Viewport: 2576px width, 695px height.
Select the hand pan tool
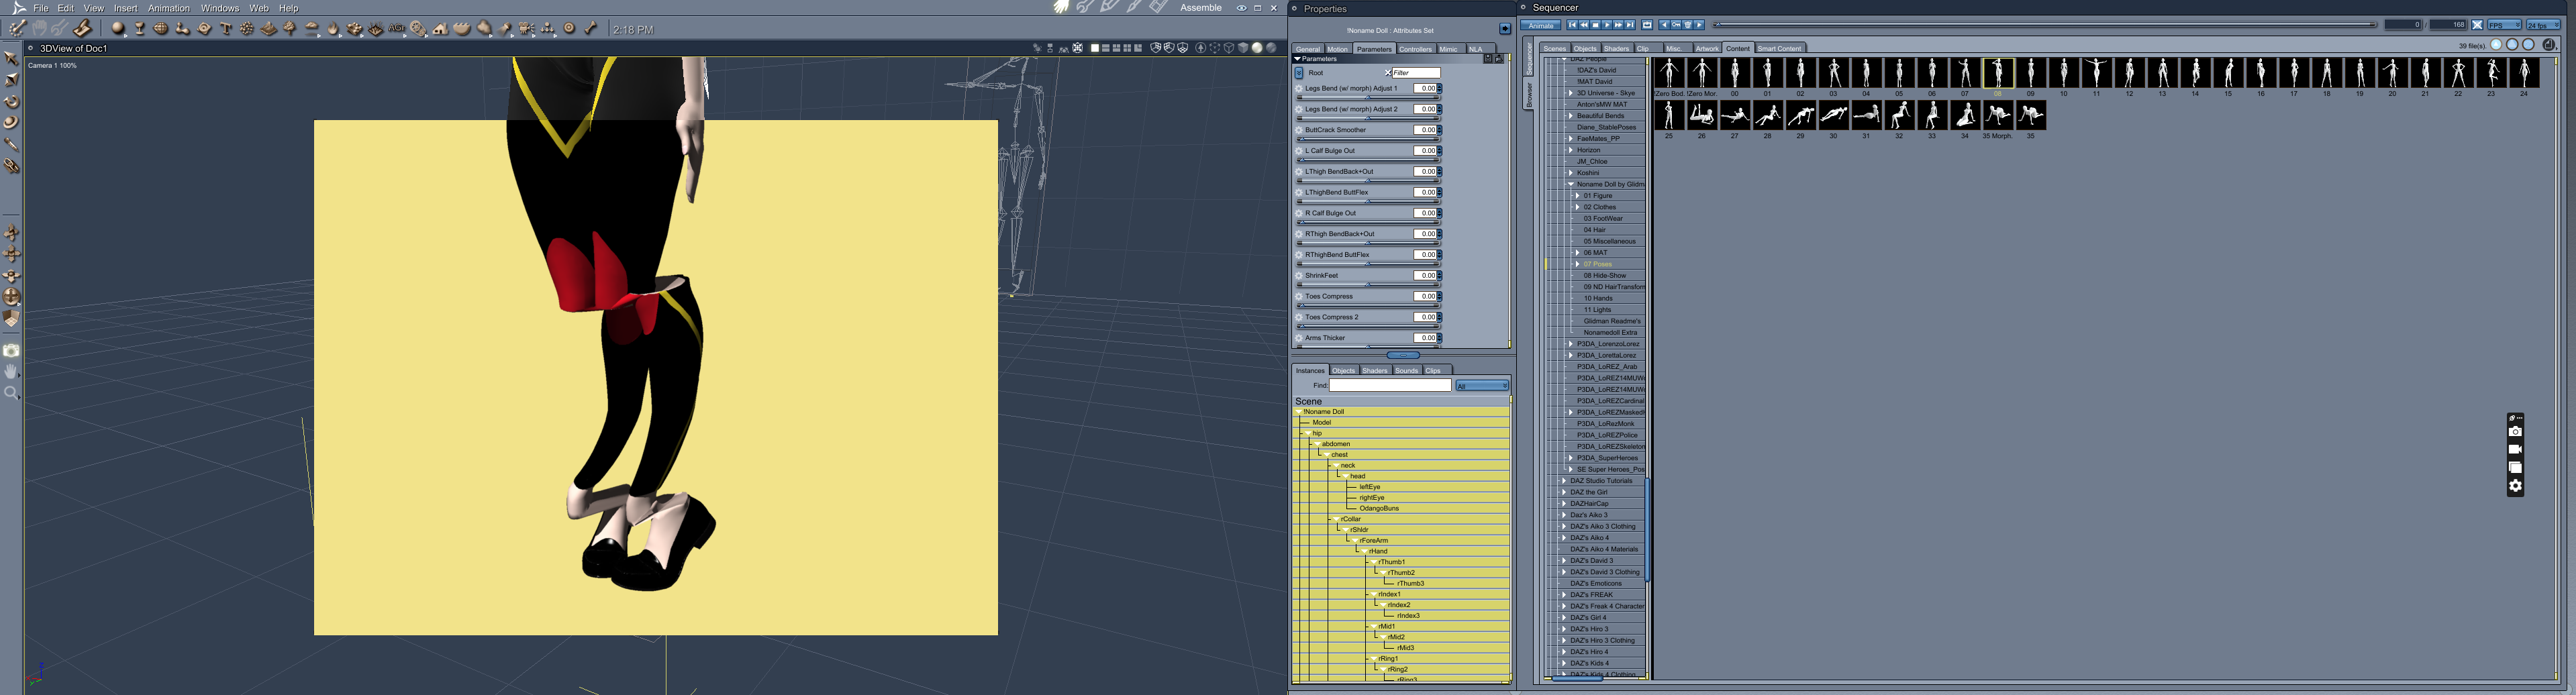11,372
